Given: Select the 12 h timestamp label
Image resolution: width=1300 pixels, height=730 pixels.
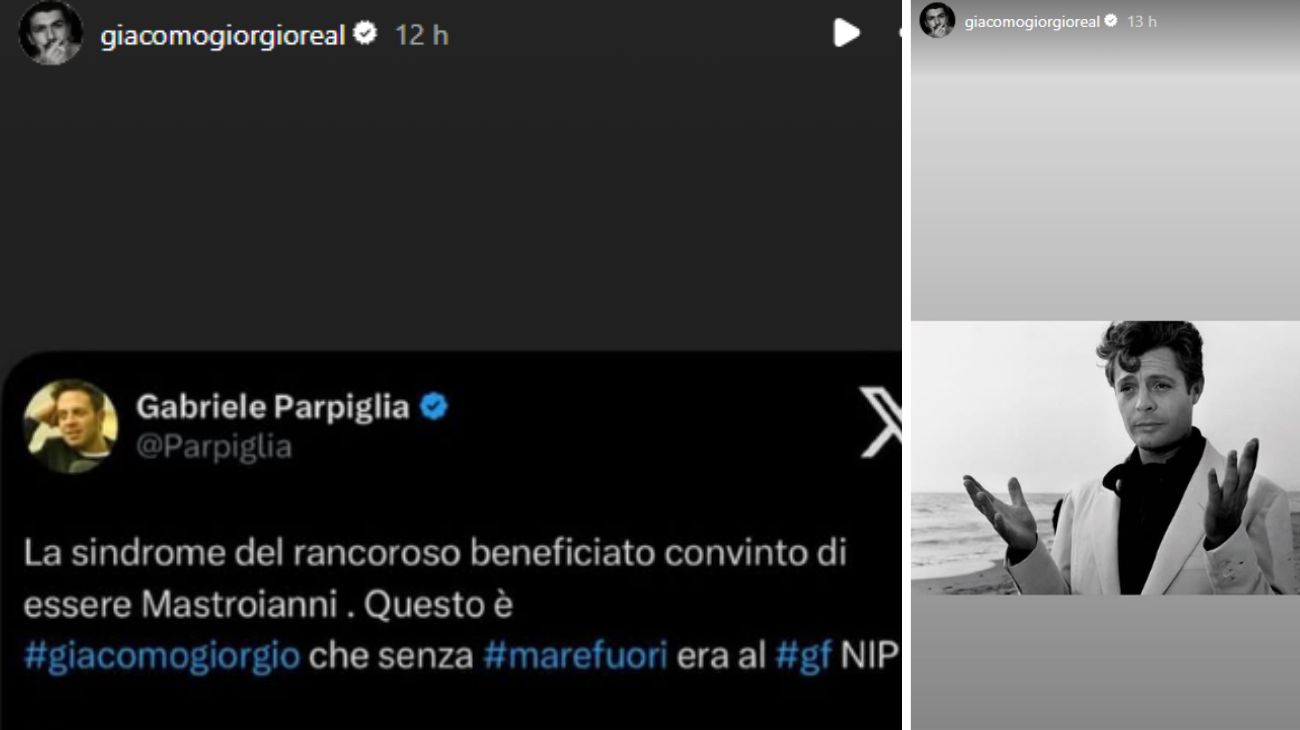Looking at the screenshot, I should click(x=422, y=35).
